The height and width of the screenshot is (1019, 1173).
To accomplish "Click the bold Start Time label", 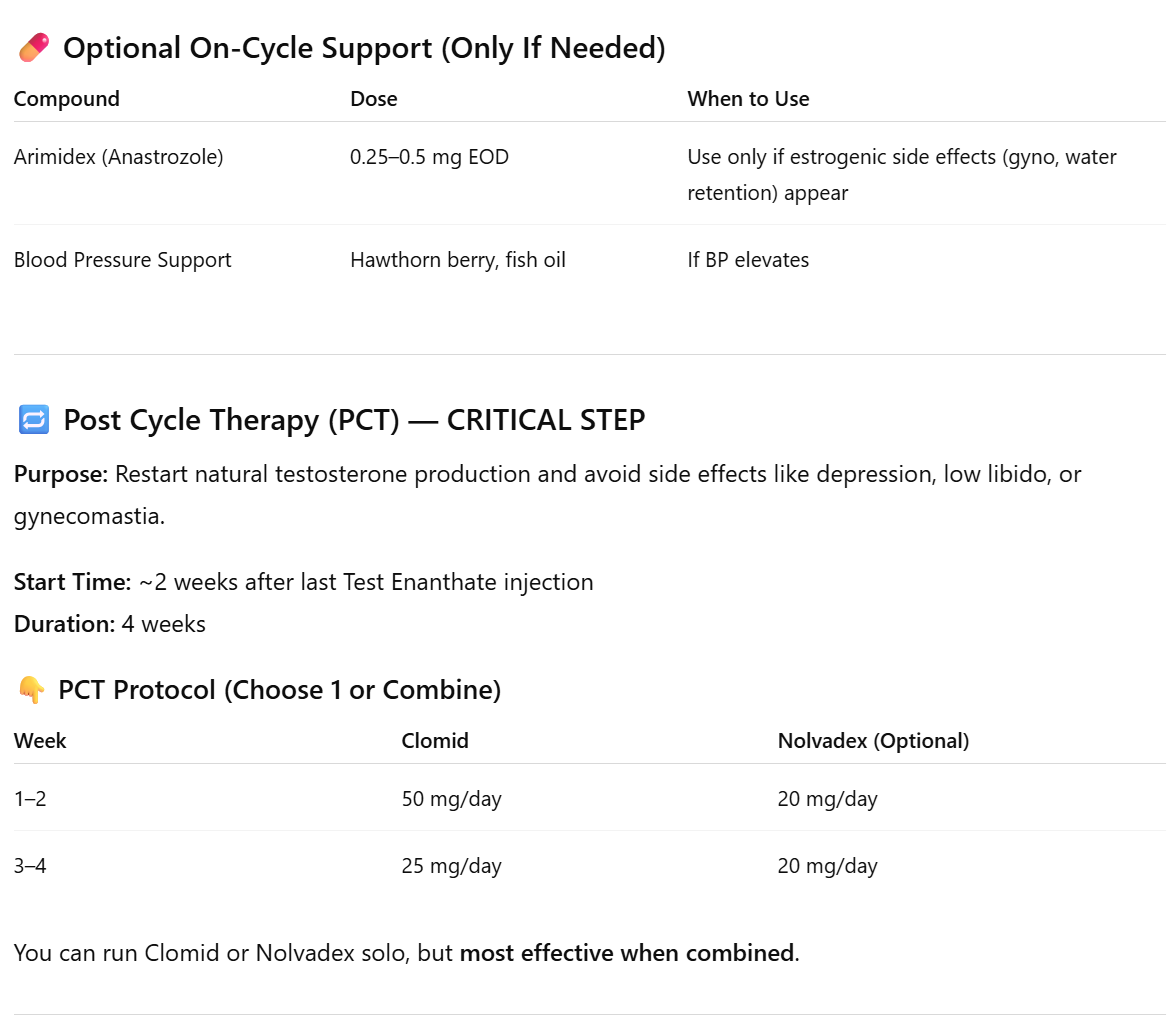I will click(x=72, y=582).
